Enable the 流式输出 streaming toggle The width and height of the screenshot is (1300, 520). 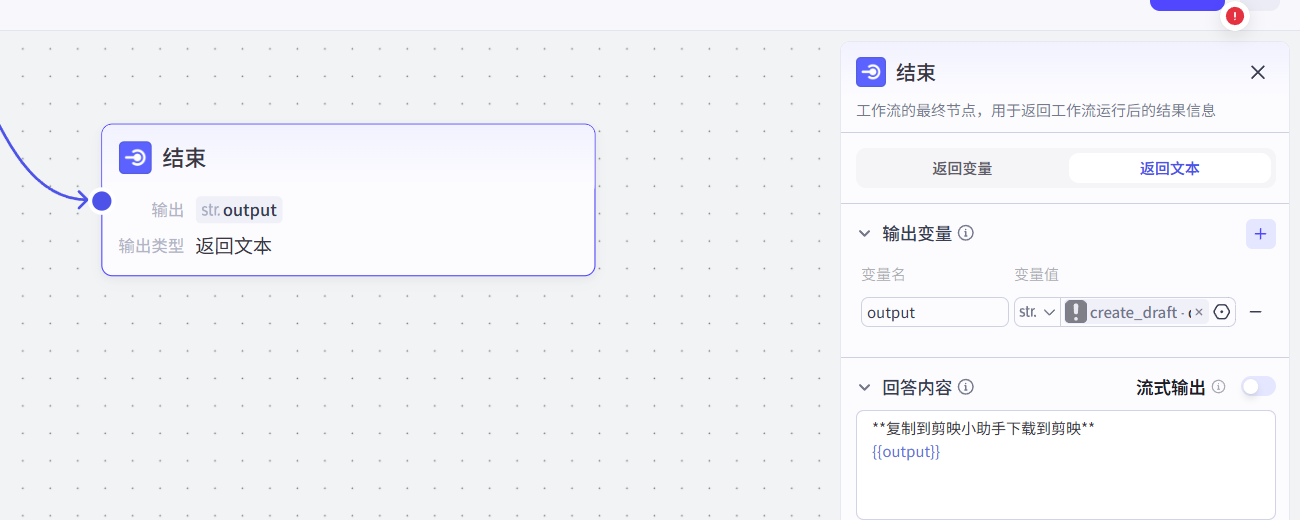tap(1258, 387)
